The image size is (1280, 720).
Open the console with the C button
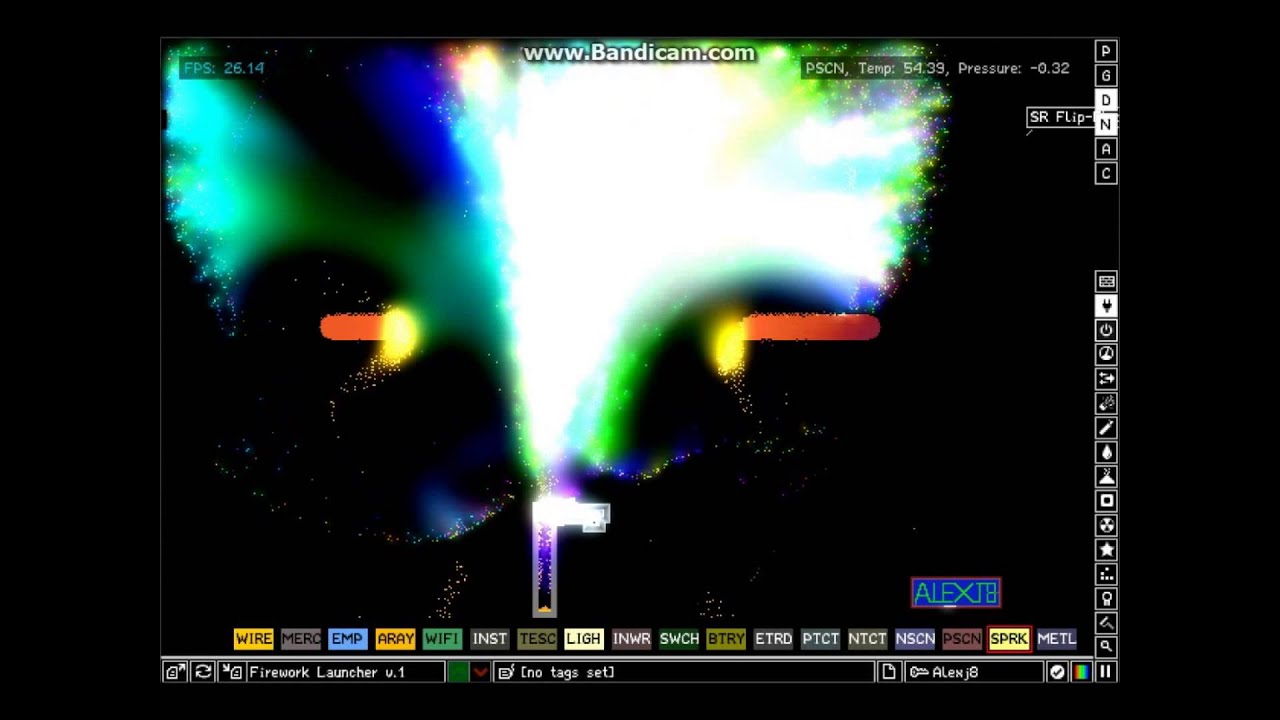[x=1106, y=174]
